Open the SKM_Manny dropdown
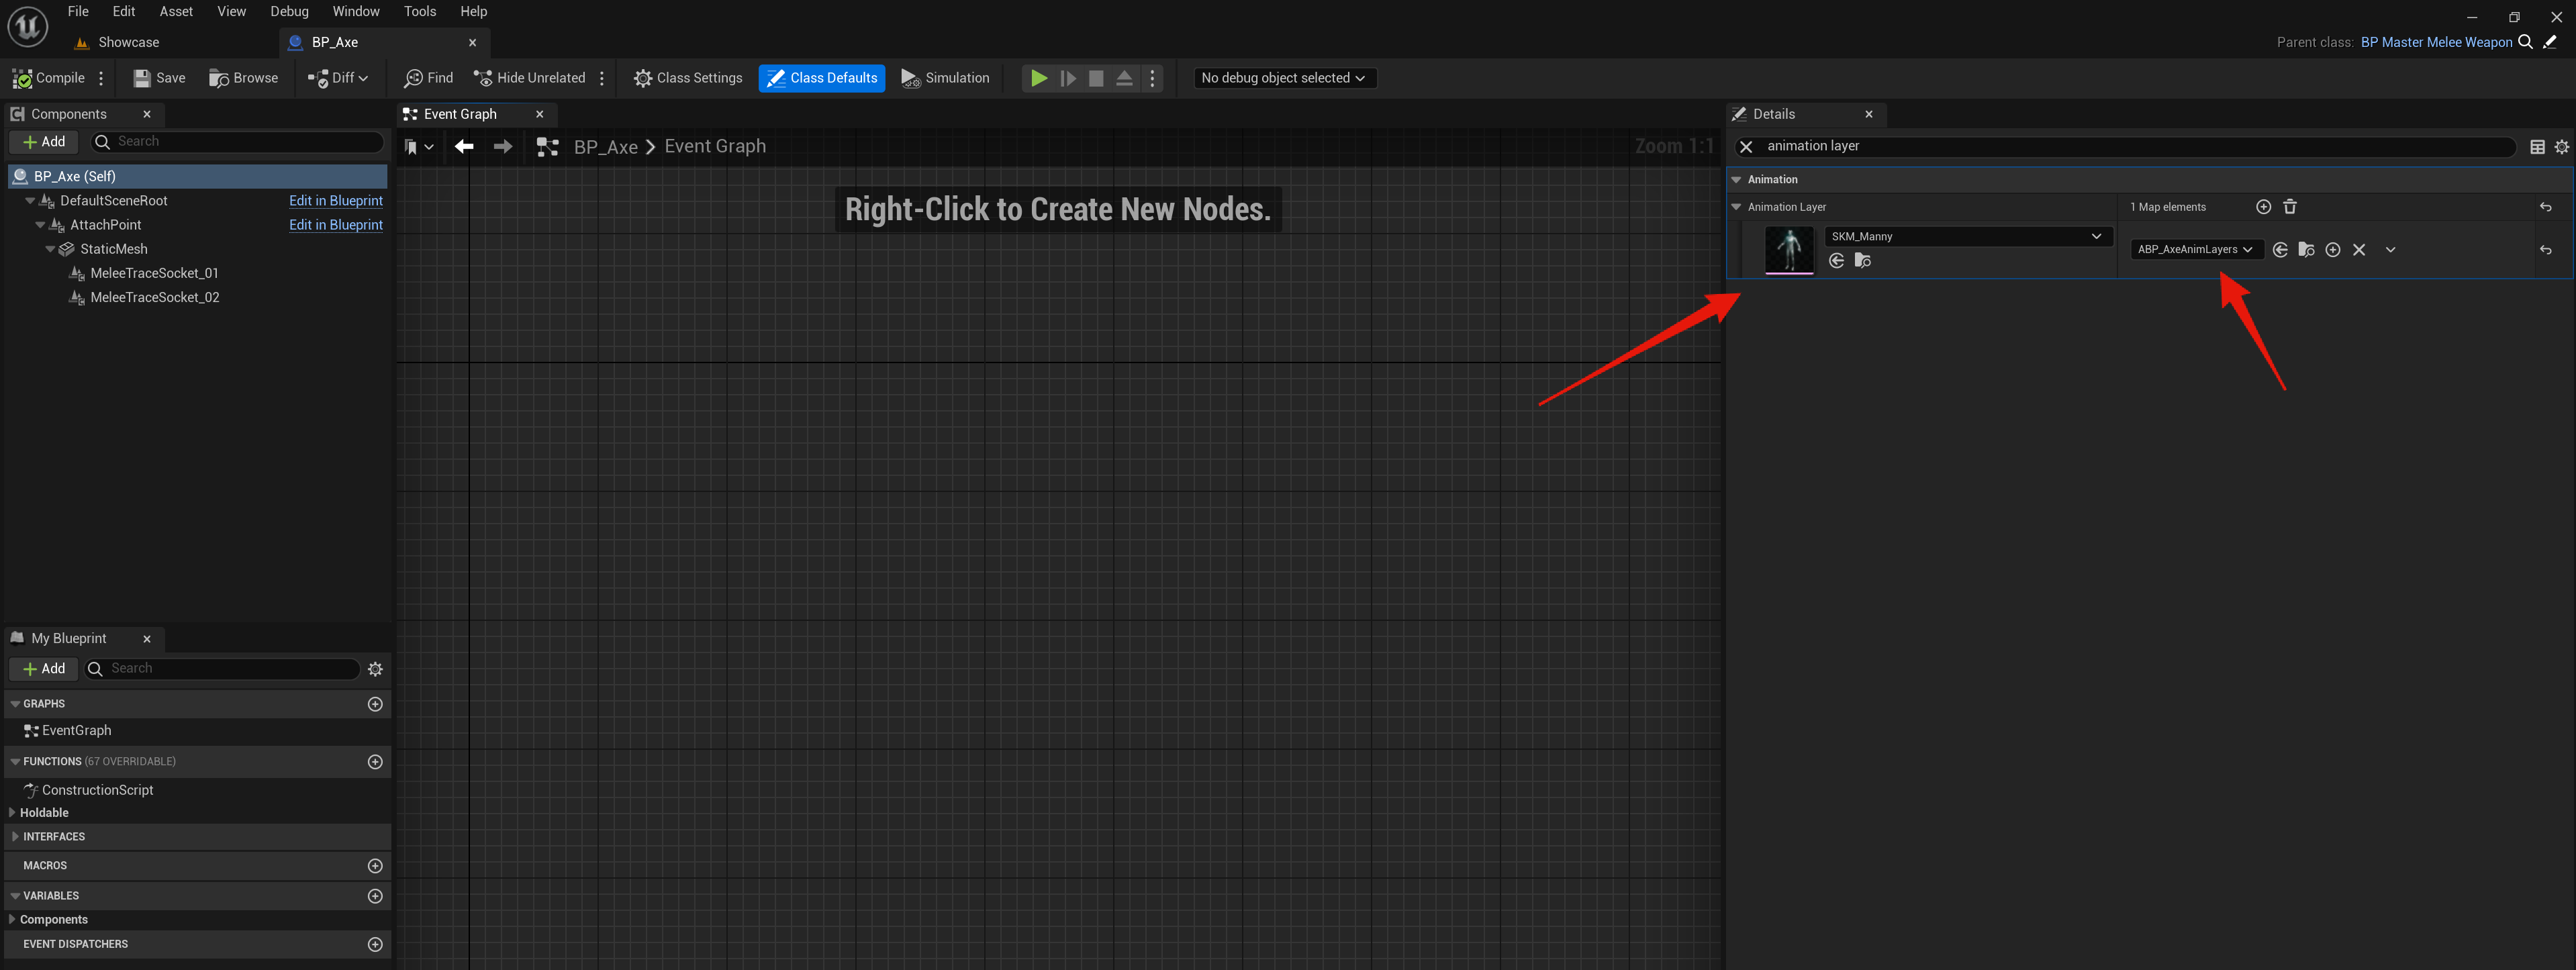Screen dimensions: 2576x970 [x=2097, y=236]
